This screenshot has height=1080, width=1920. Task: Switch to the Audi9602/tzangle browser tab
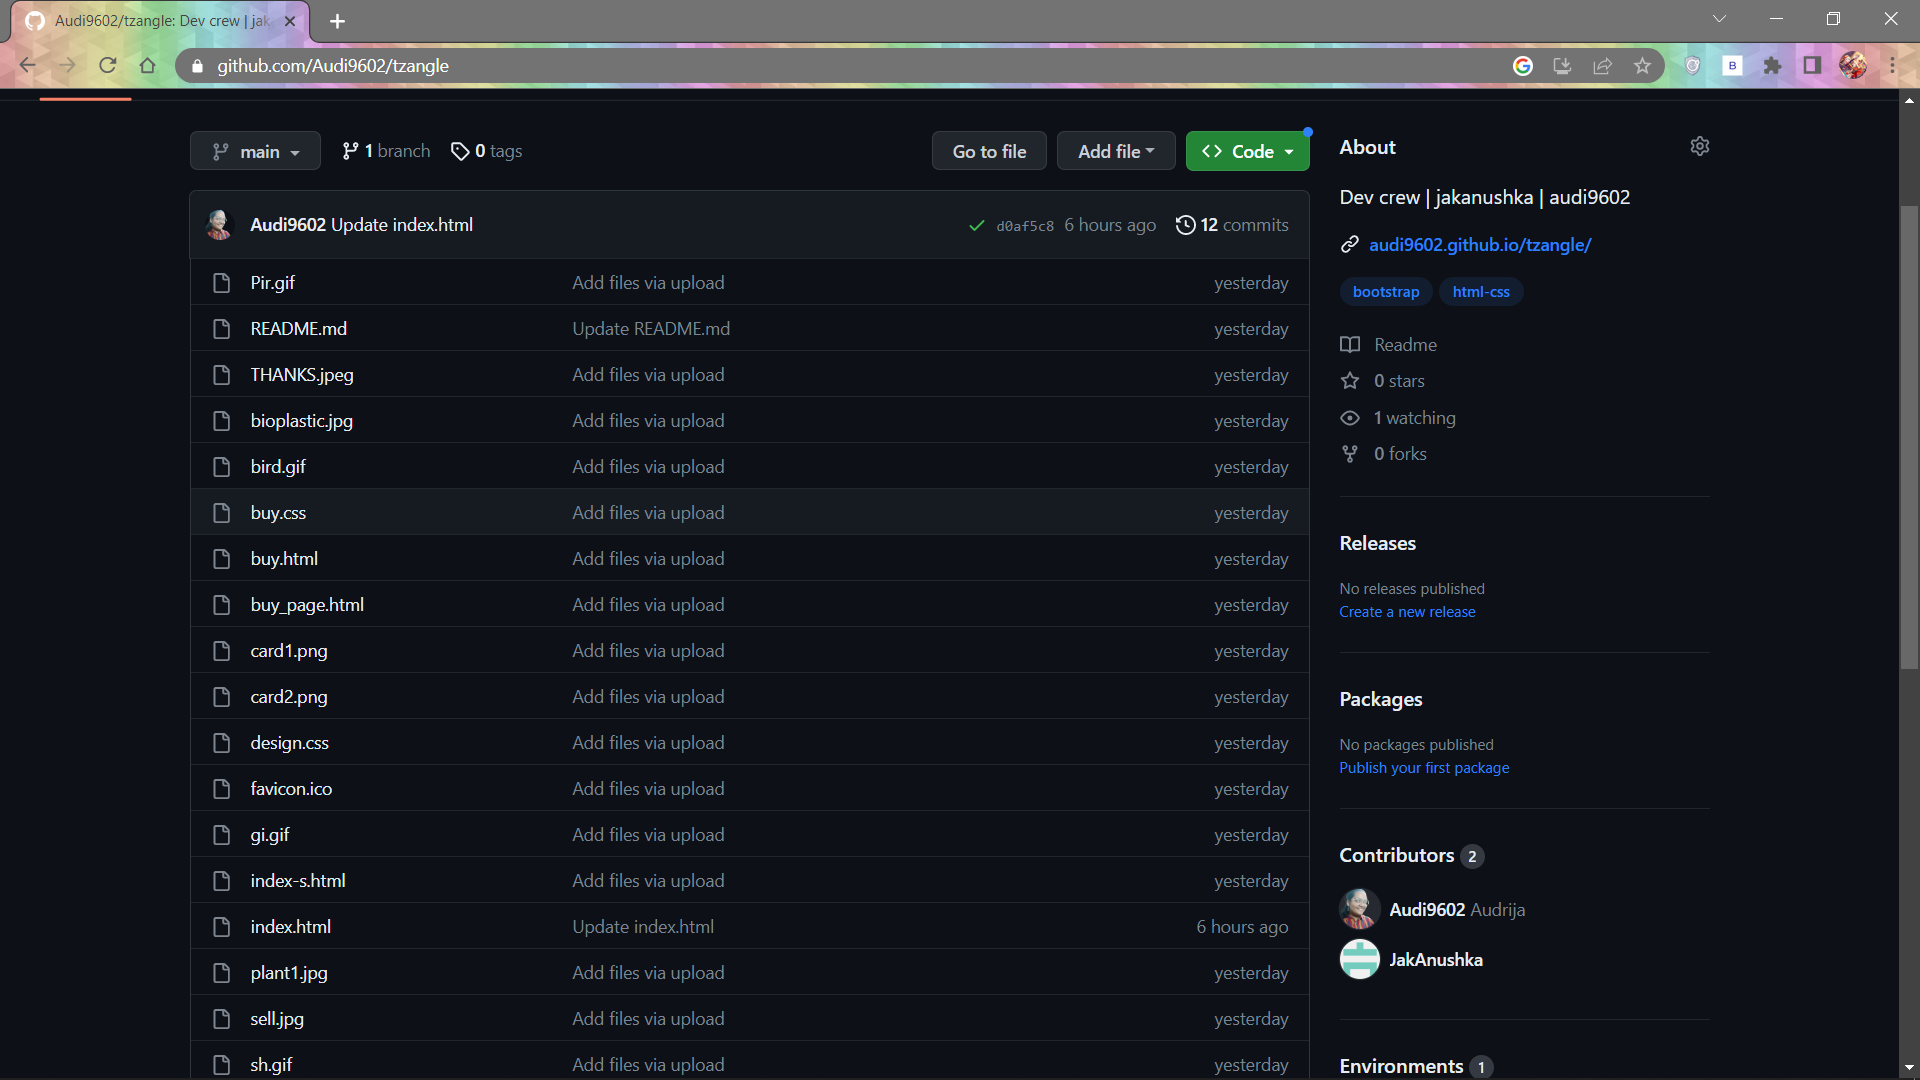(x=160, y=21)
